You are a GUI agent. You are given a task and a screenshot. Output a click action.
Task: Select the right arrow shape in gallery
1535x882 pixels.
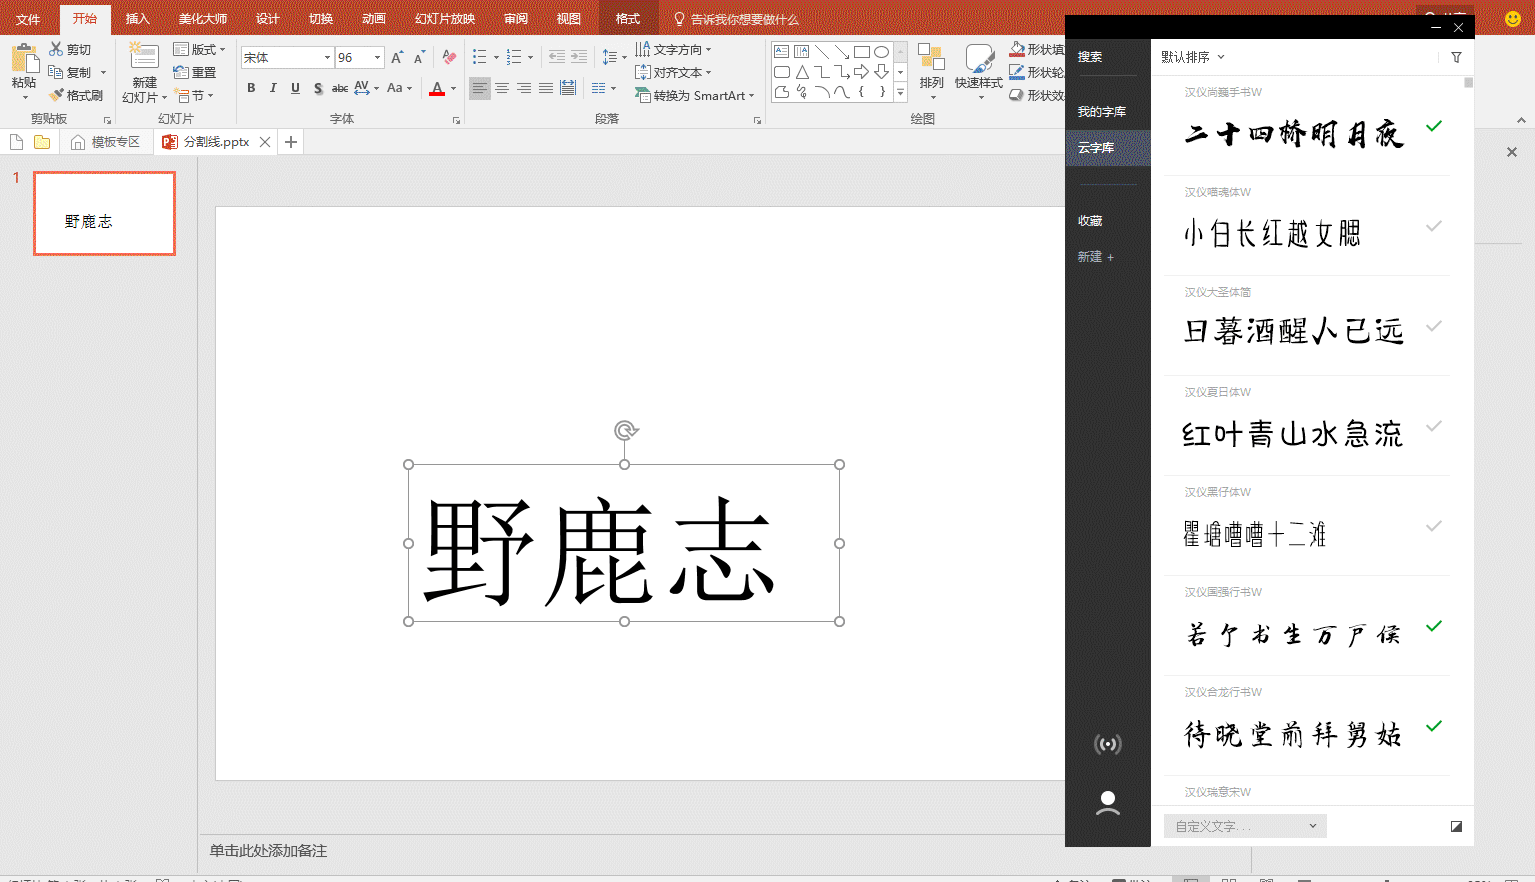[x=861, y=72]
